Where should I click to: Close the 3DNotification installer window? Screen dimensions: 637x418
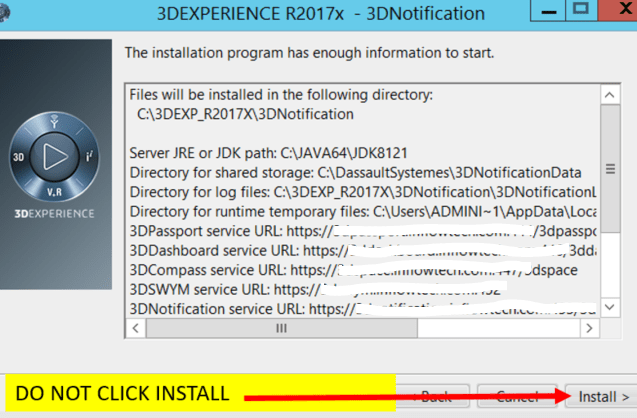click(618, 10)
